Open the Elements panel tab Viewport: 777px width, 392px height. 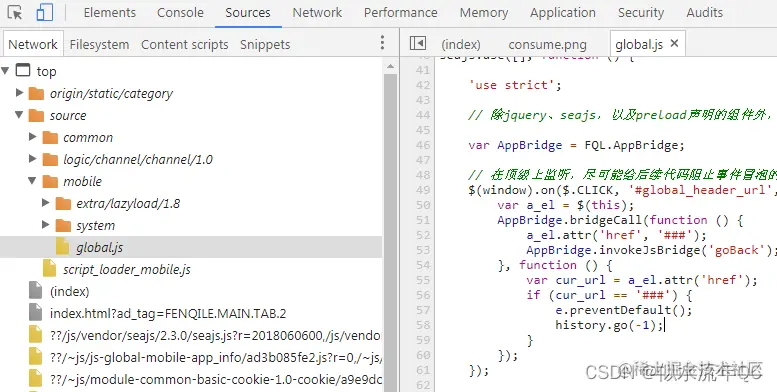[x=110, y=12]
